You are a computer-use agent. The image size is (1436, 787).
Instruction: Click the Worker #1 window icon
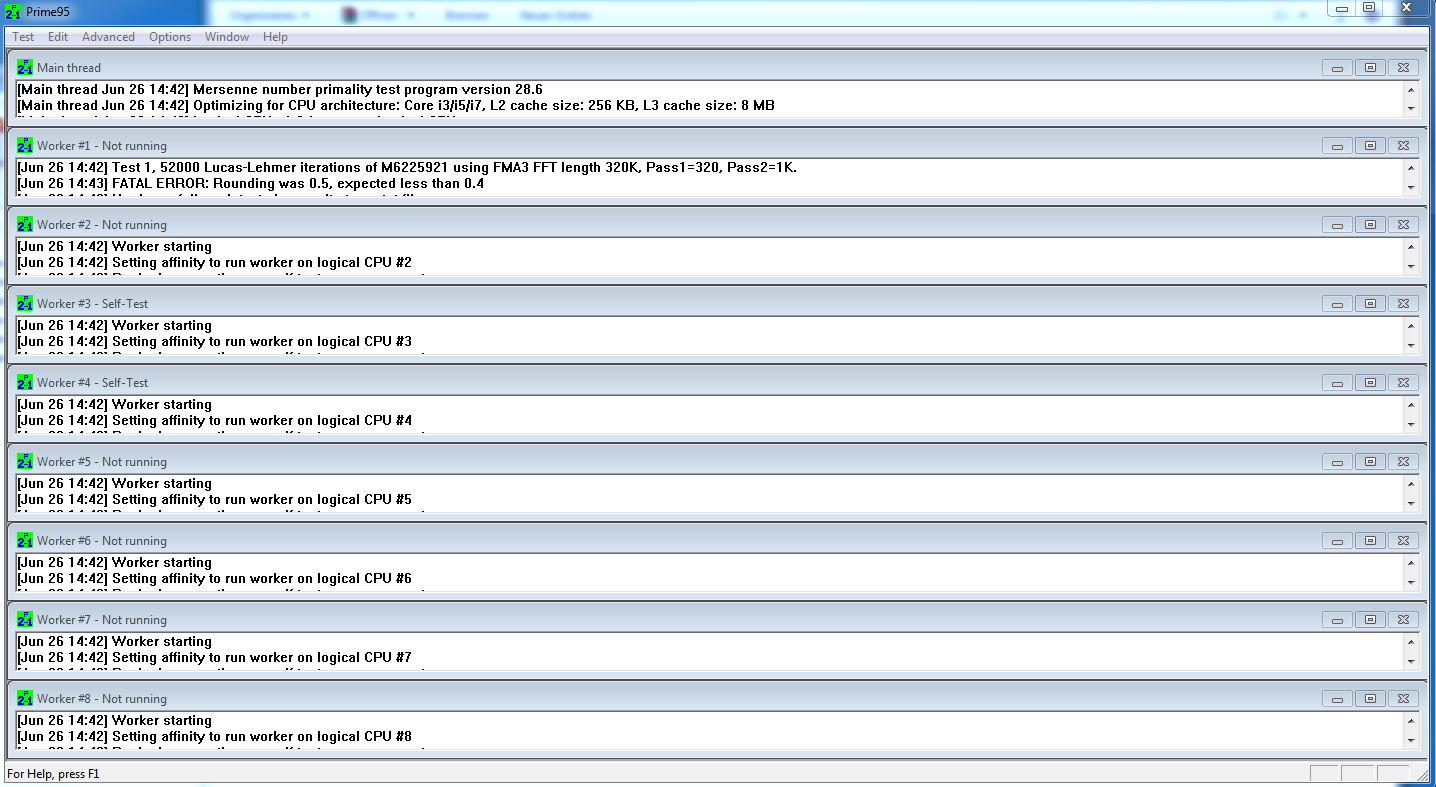point(25,145)
